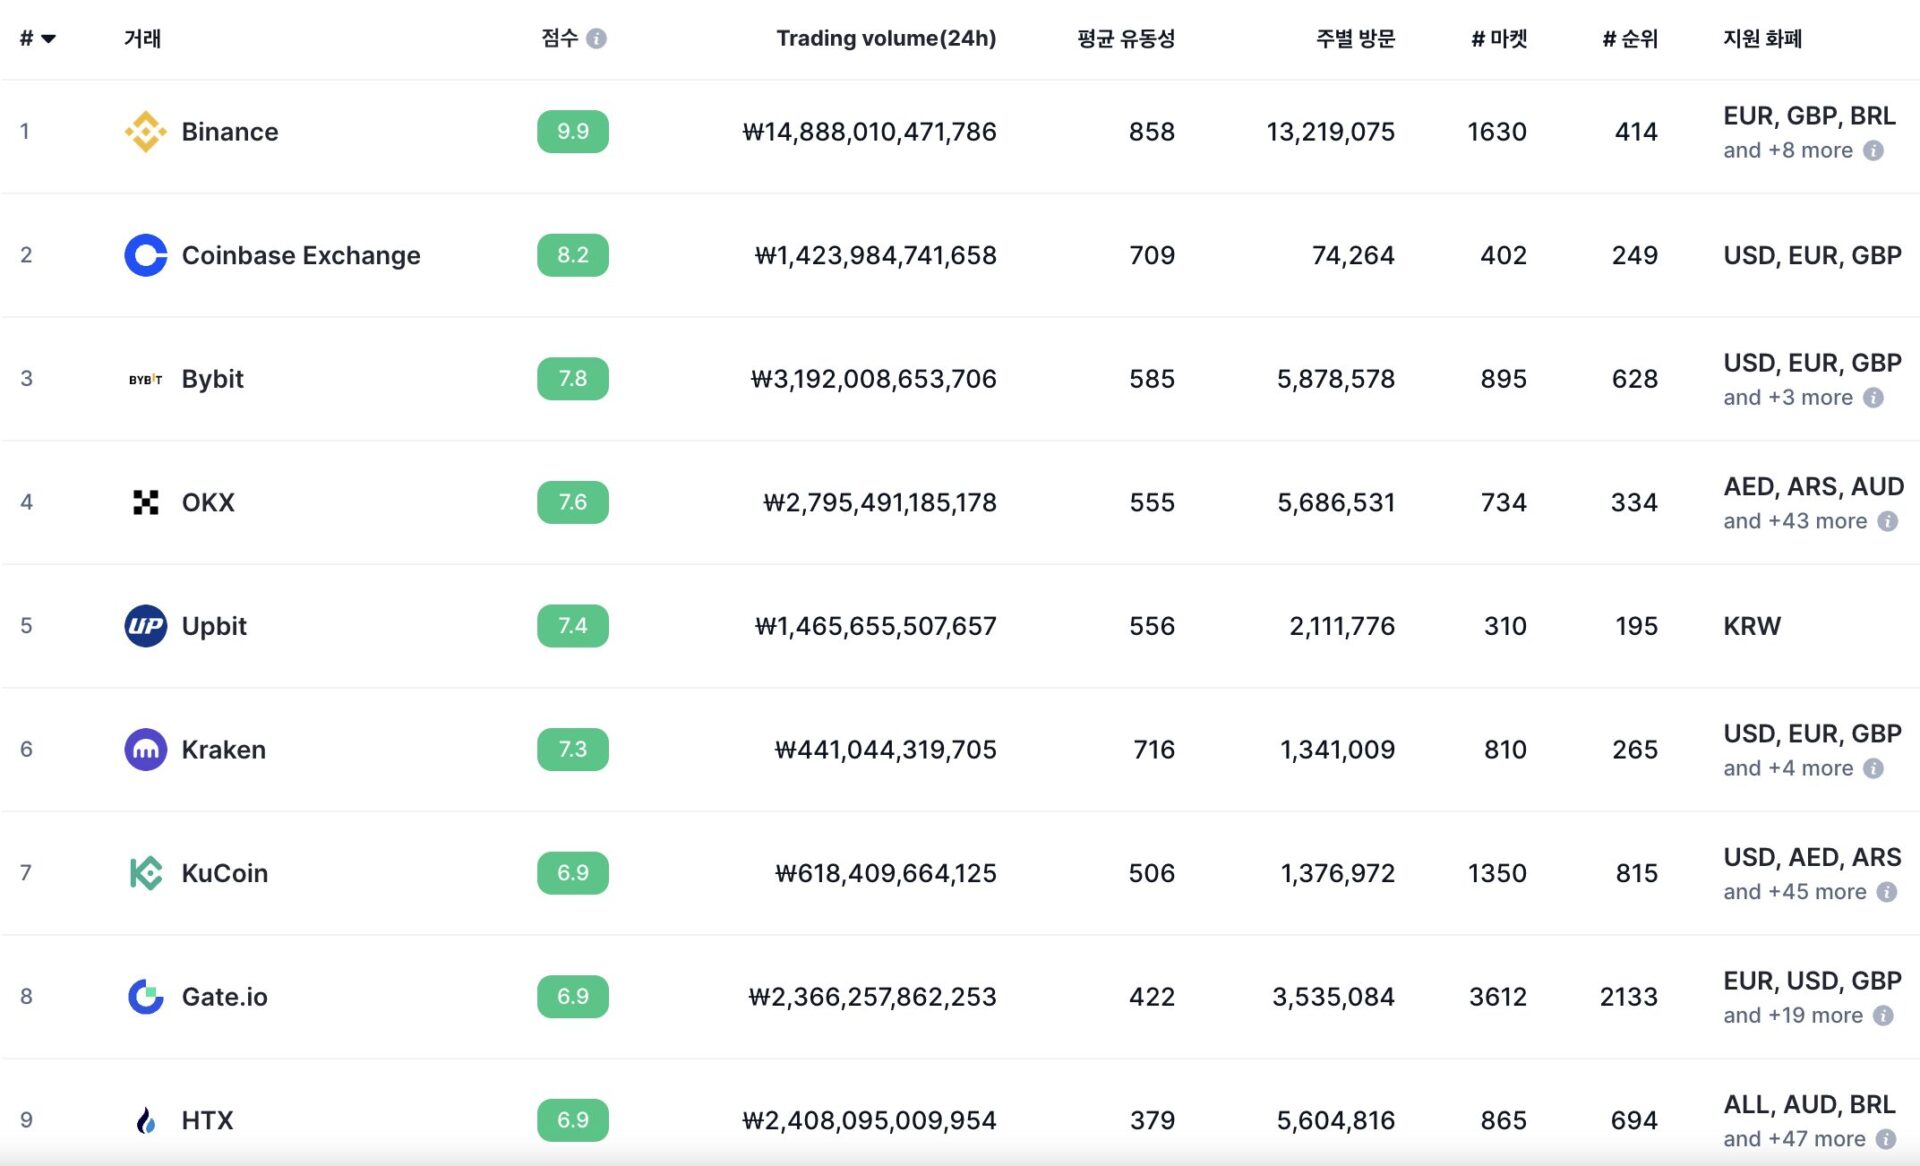1920x1166 pixels.
Task: Click HTX's 6.9 score badge
Action: point(573,1119)
